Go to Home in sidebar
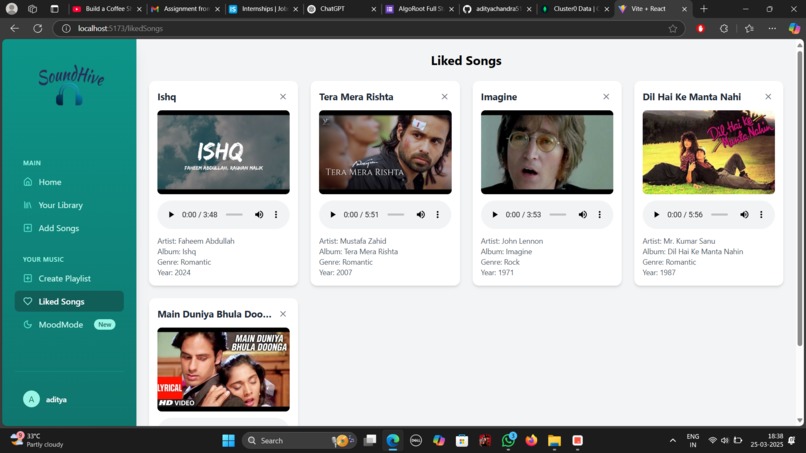 click(69, 182)
